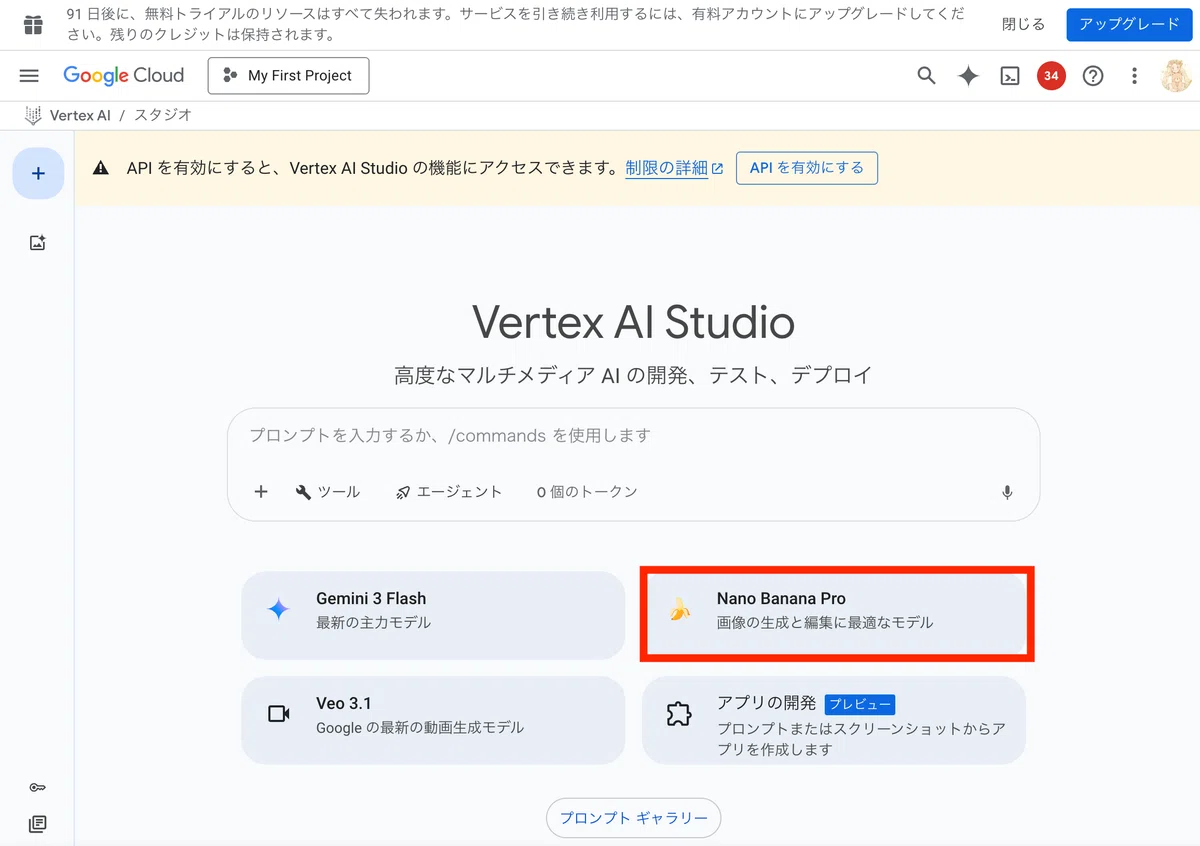Click the Vertex AI product icon in breadcrumb

34,115
